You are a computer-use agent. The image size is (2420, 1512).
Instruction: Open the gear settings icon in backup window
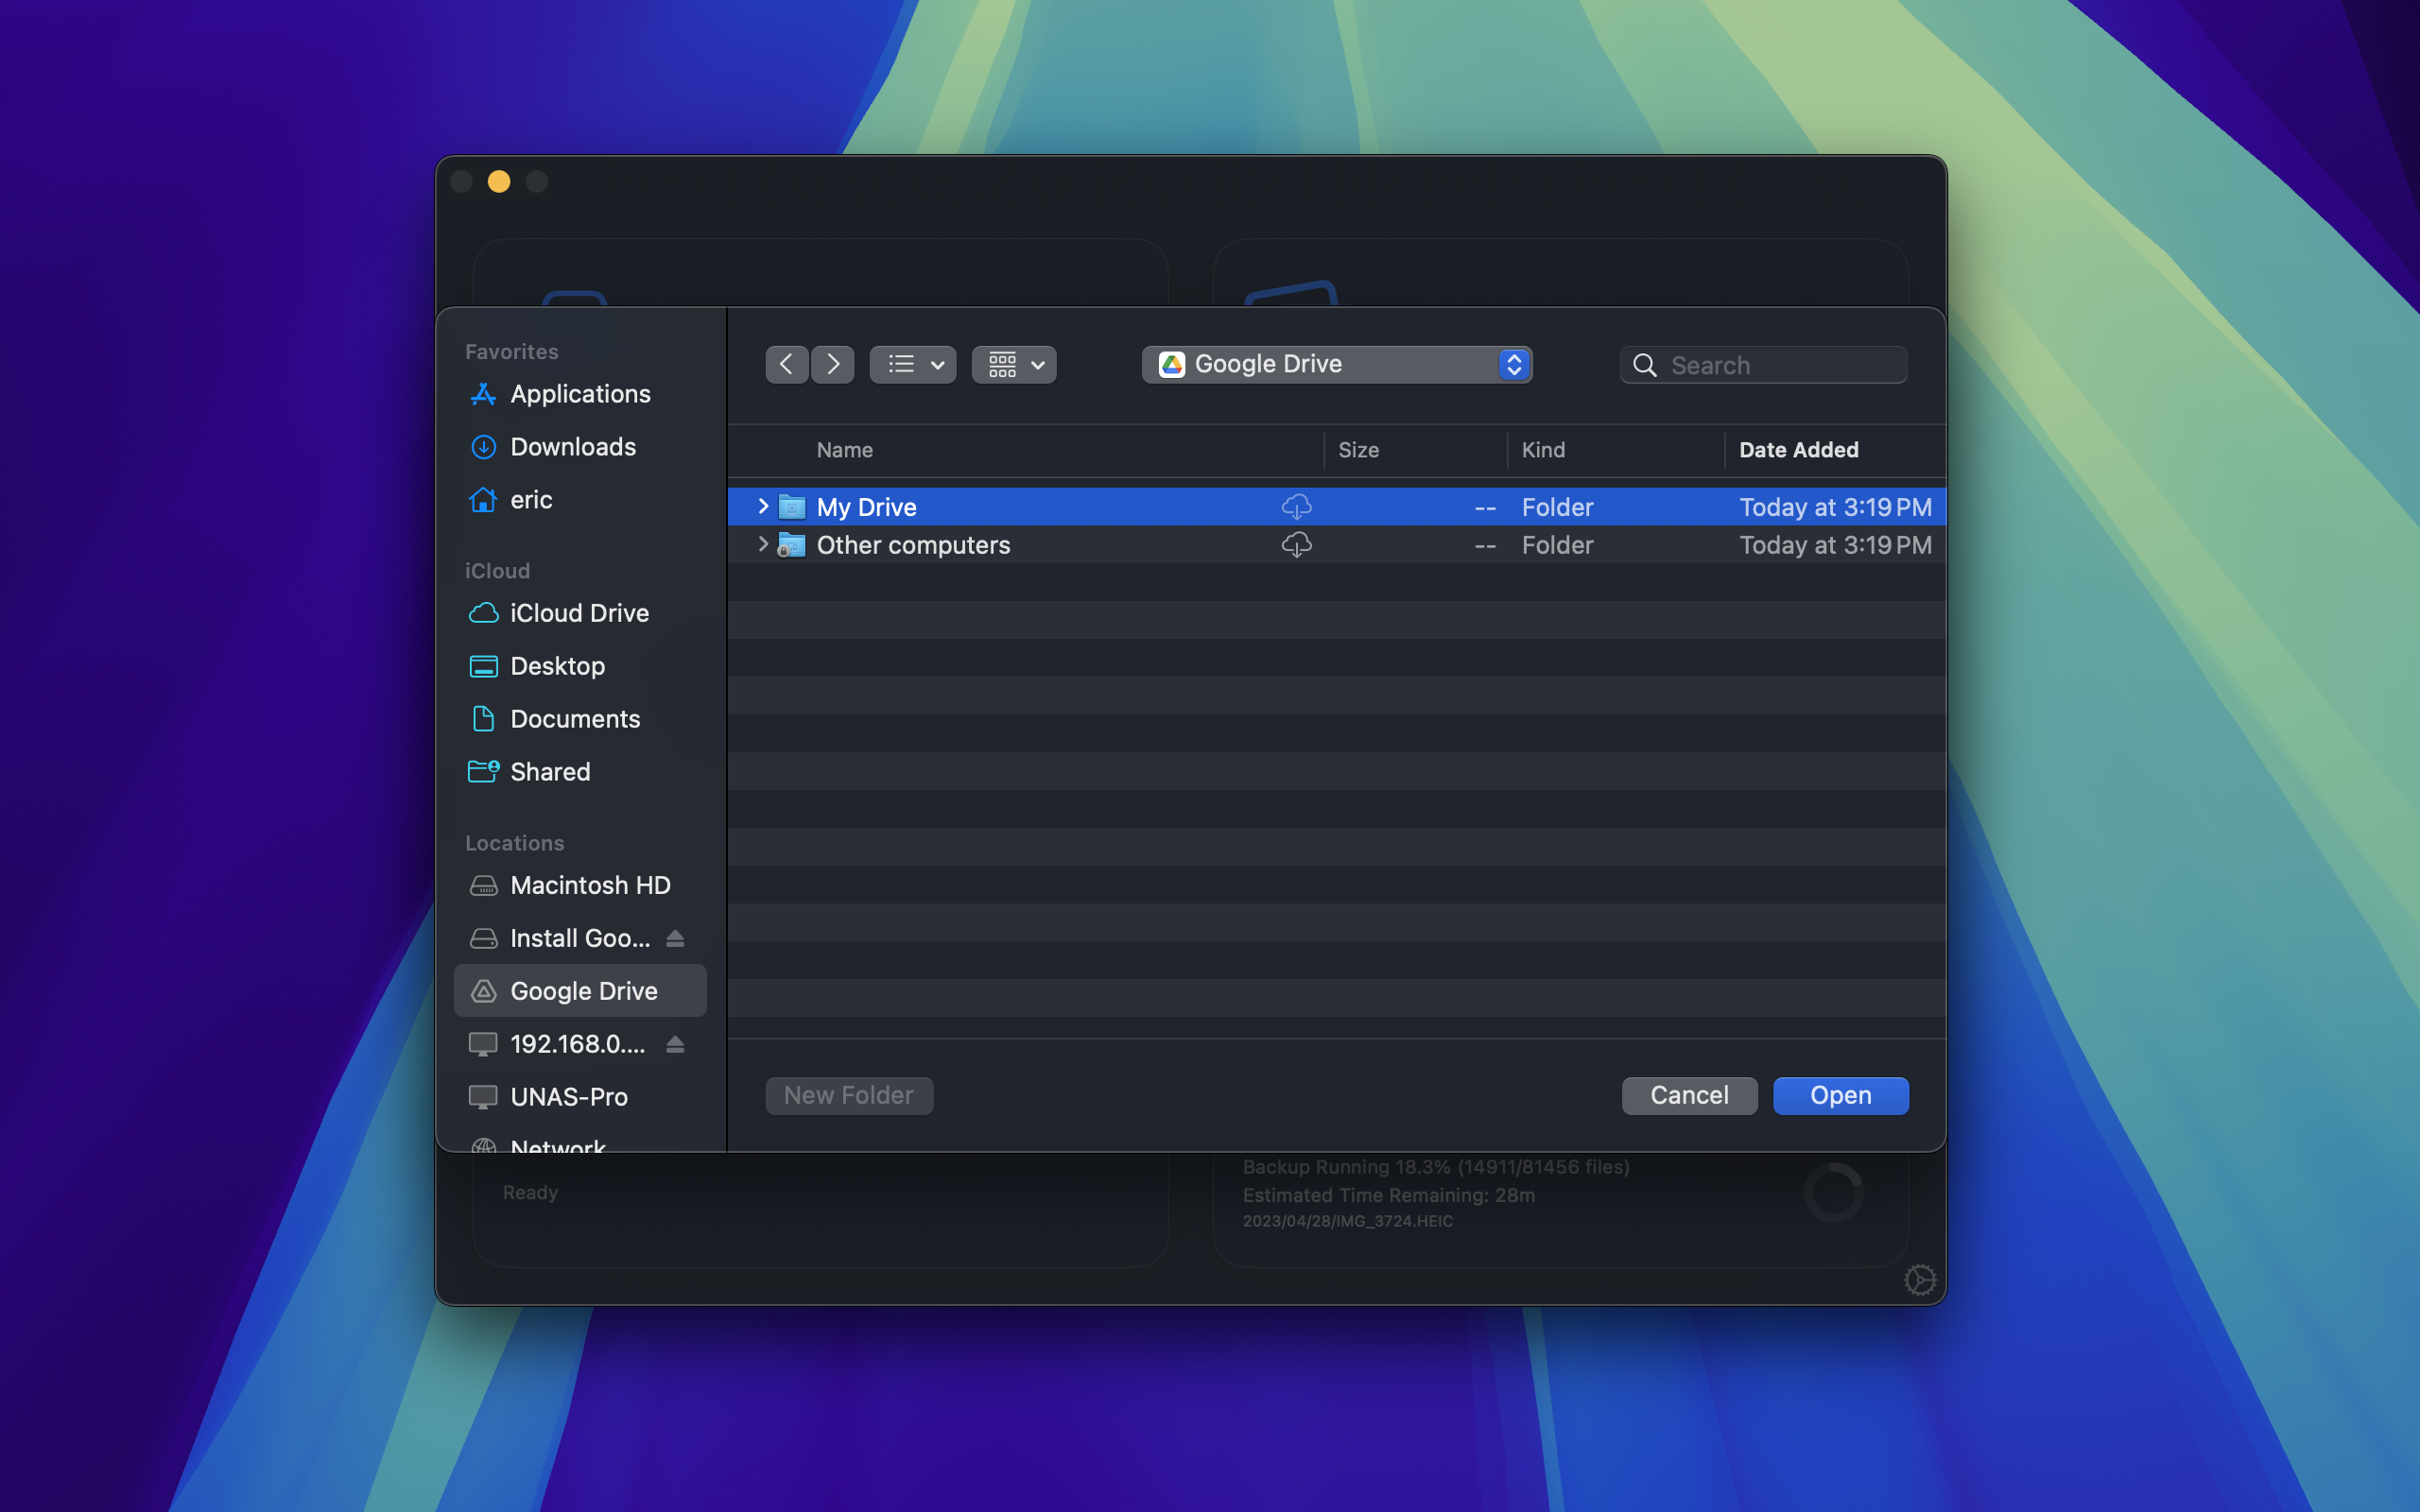(x=1919, y=1279)
